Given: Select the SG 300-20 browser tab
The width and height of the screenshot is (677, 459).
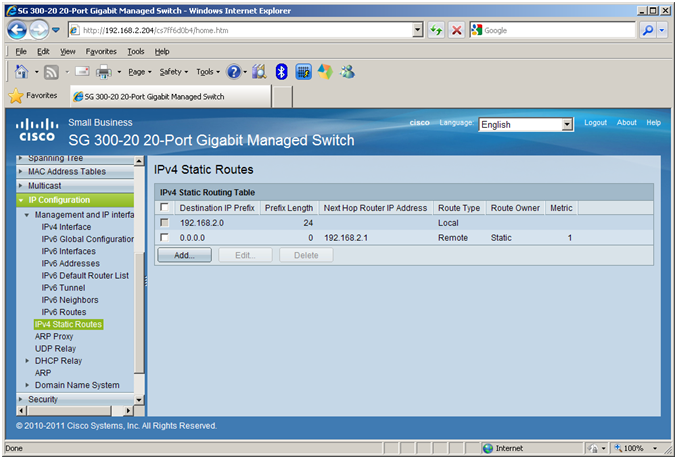Looking at the screenshot, I should pos(171,96).
